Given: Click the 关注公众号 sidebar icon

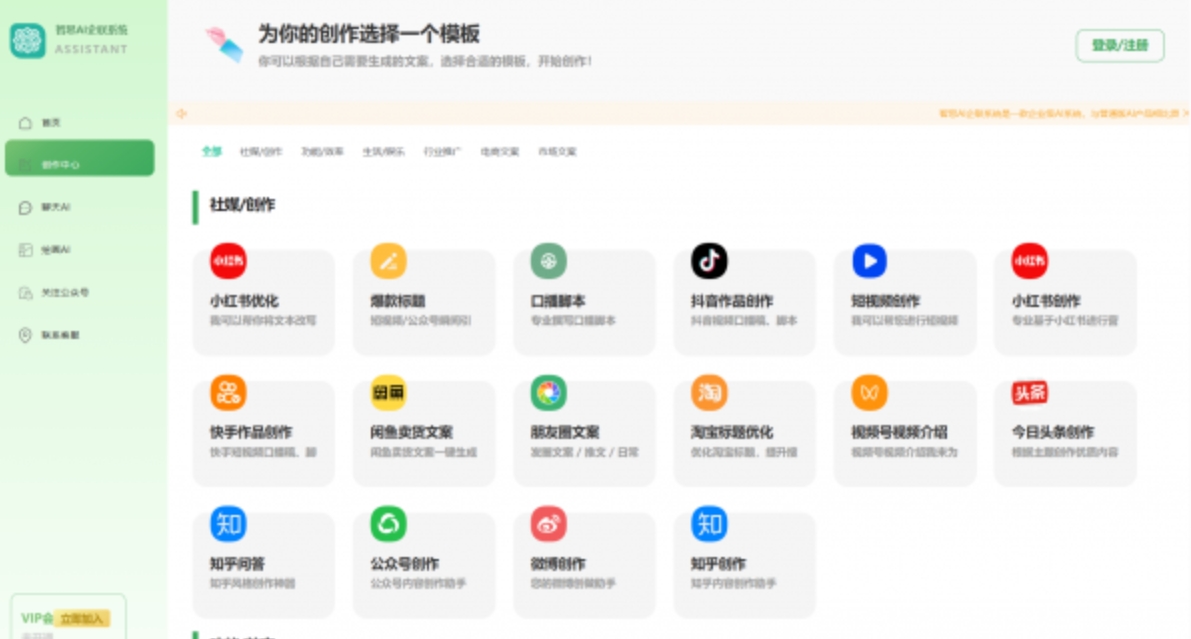Looking at the screenshot, I should click(25, 293).
